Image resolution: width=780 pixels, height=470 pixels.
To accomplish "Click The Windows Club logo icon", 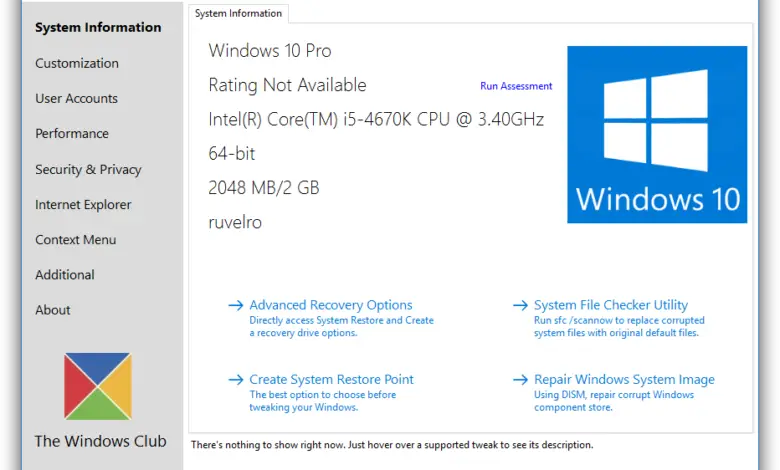I will pyautogui.click(x=97, y=386).
